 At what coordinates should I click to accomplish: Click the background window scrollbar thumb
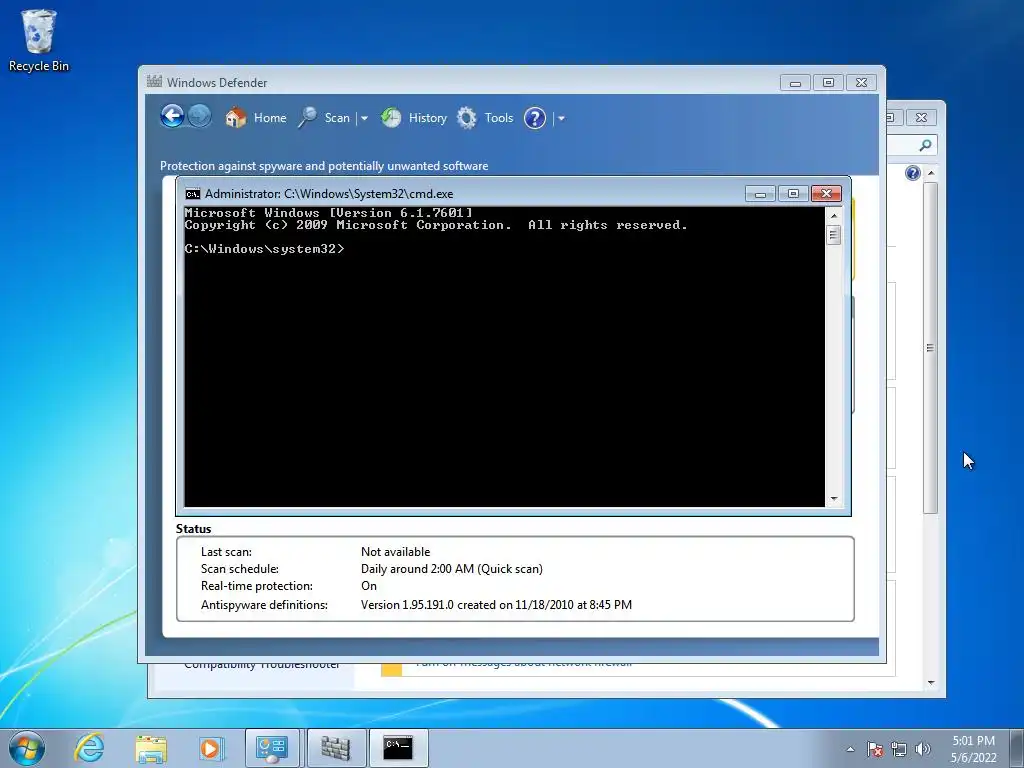point(931,347)
